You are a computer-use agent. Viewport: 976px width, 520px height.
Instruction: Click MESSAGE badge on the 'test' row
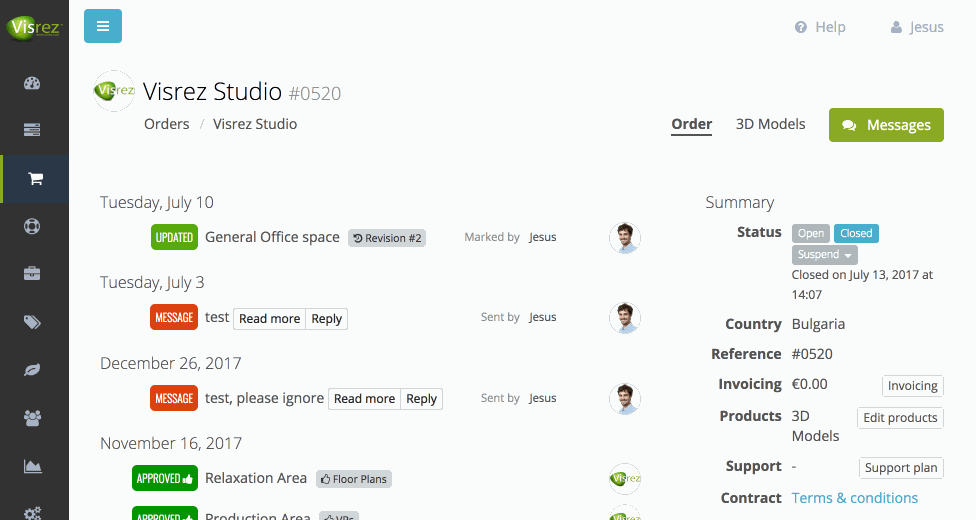[174, 317]
